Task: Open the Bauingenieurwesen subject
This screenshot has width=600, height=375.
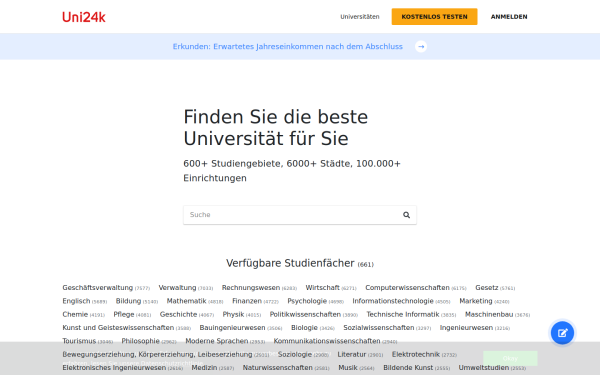Action: 232,328
